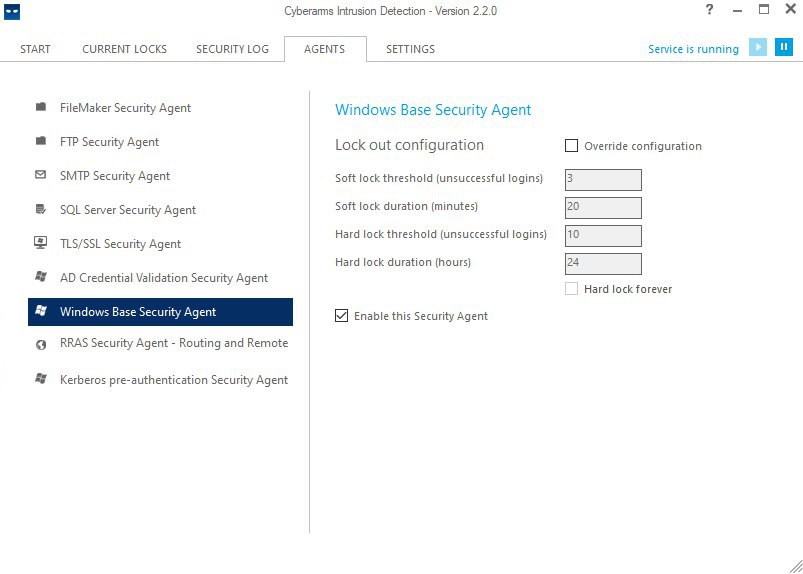Click the TLS/SSL Security Agent monitor icon
803x574 pixels.
tap(41, 242)
